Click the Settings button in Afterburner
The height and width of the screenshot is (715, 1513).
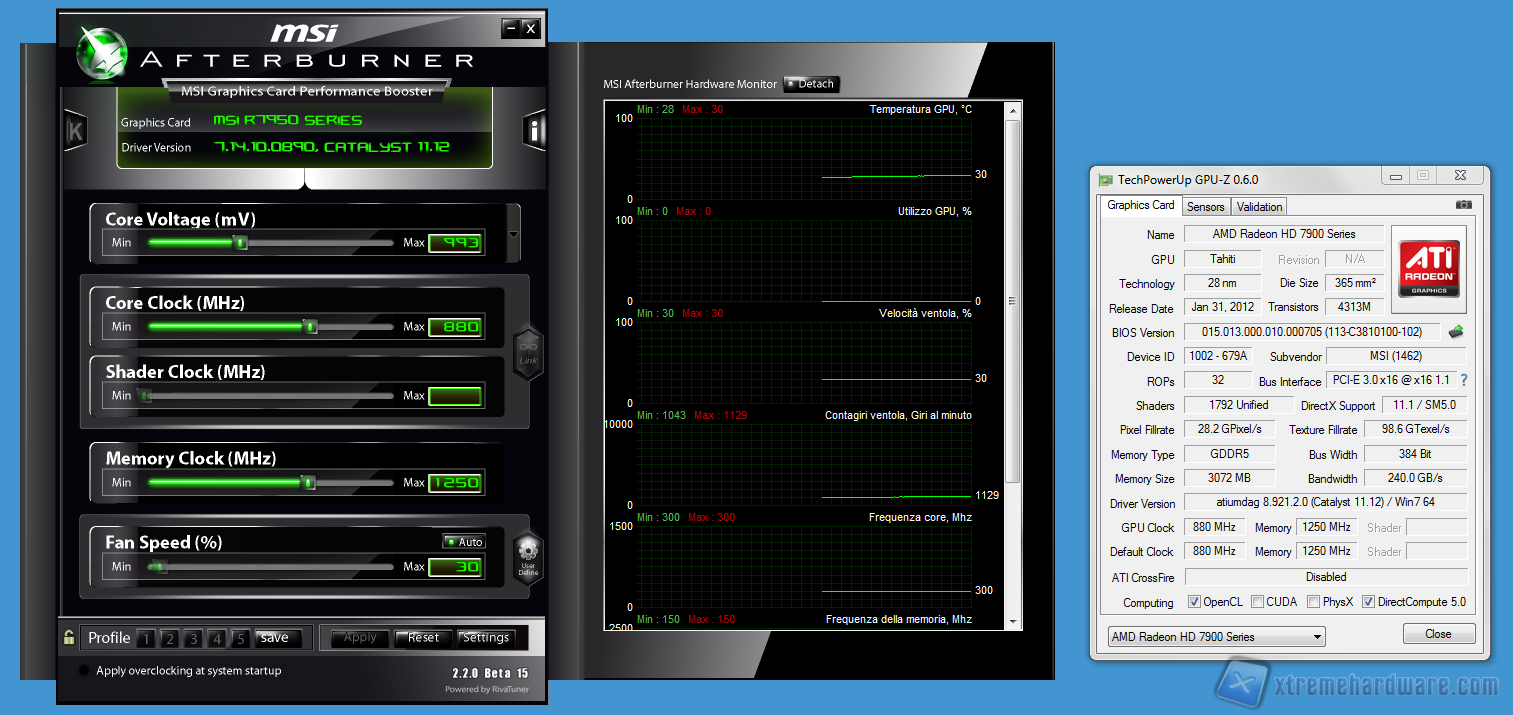click(x=486, y=638)
